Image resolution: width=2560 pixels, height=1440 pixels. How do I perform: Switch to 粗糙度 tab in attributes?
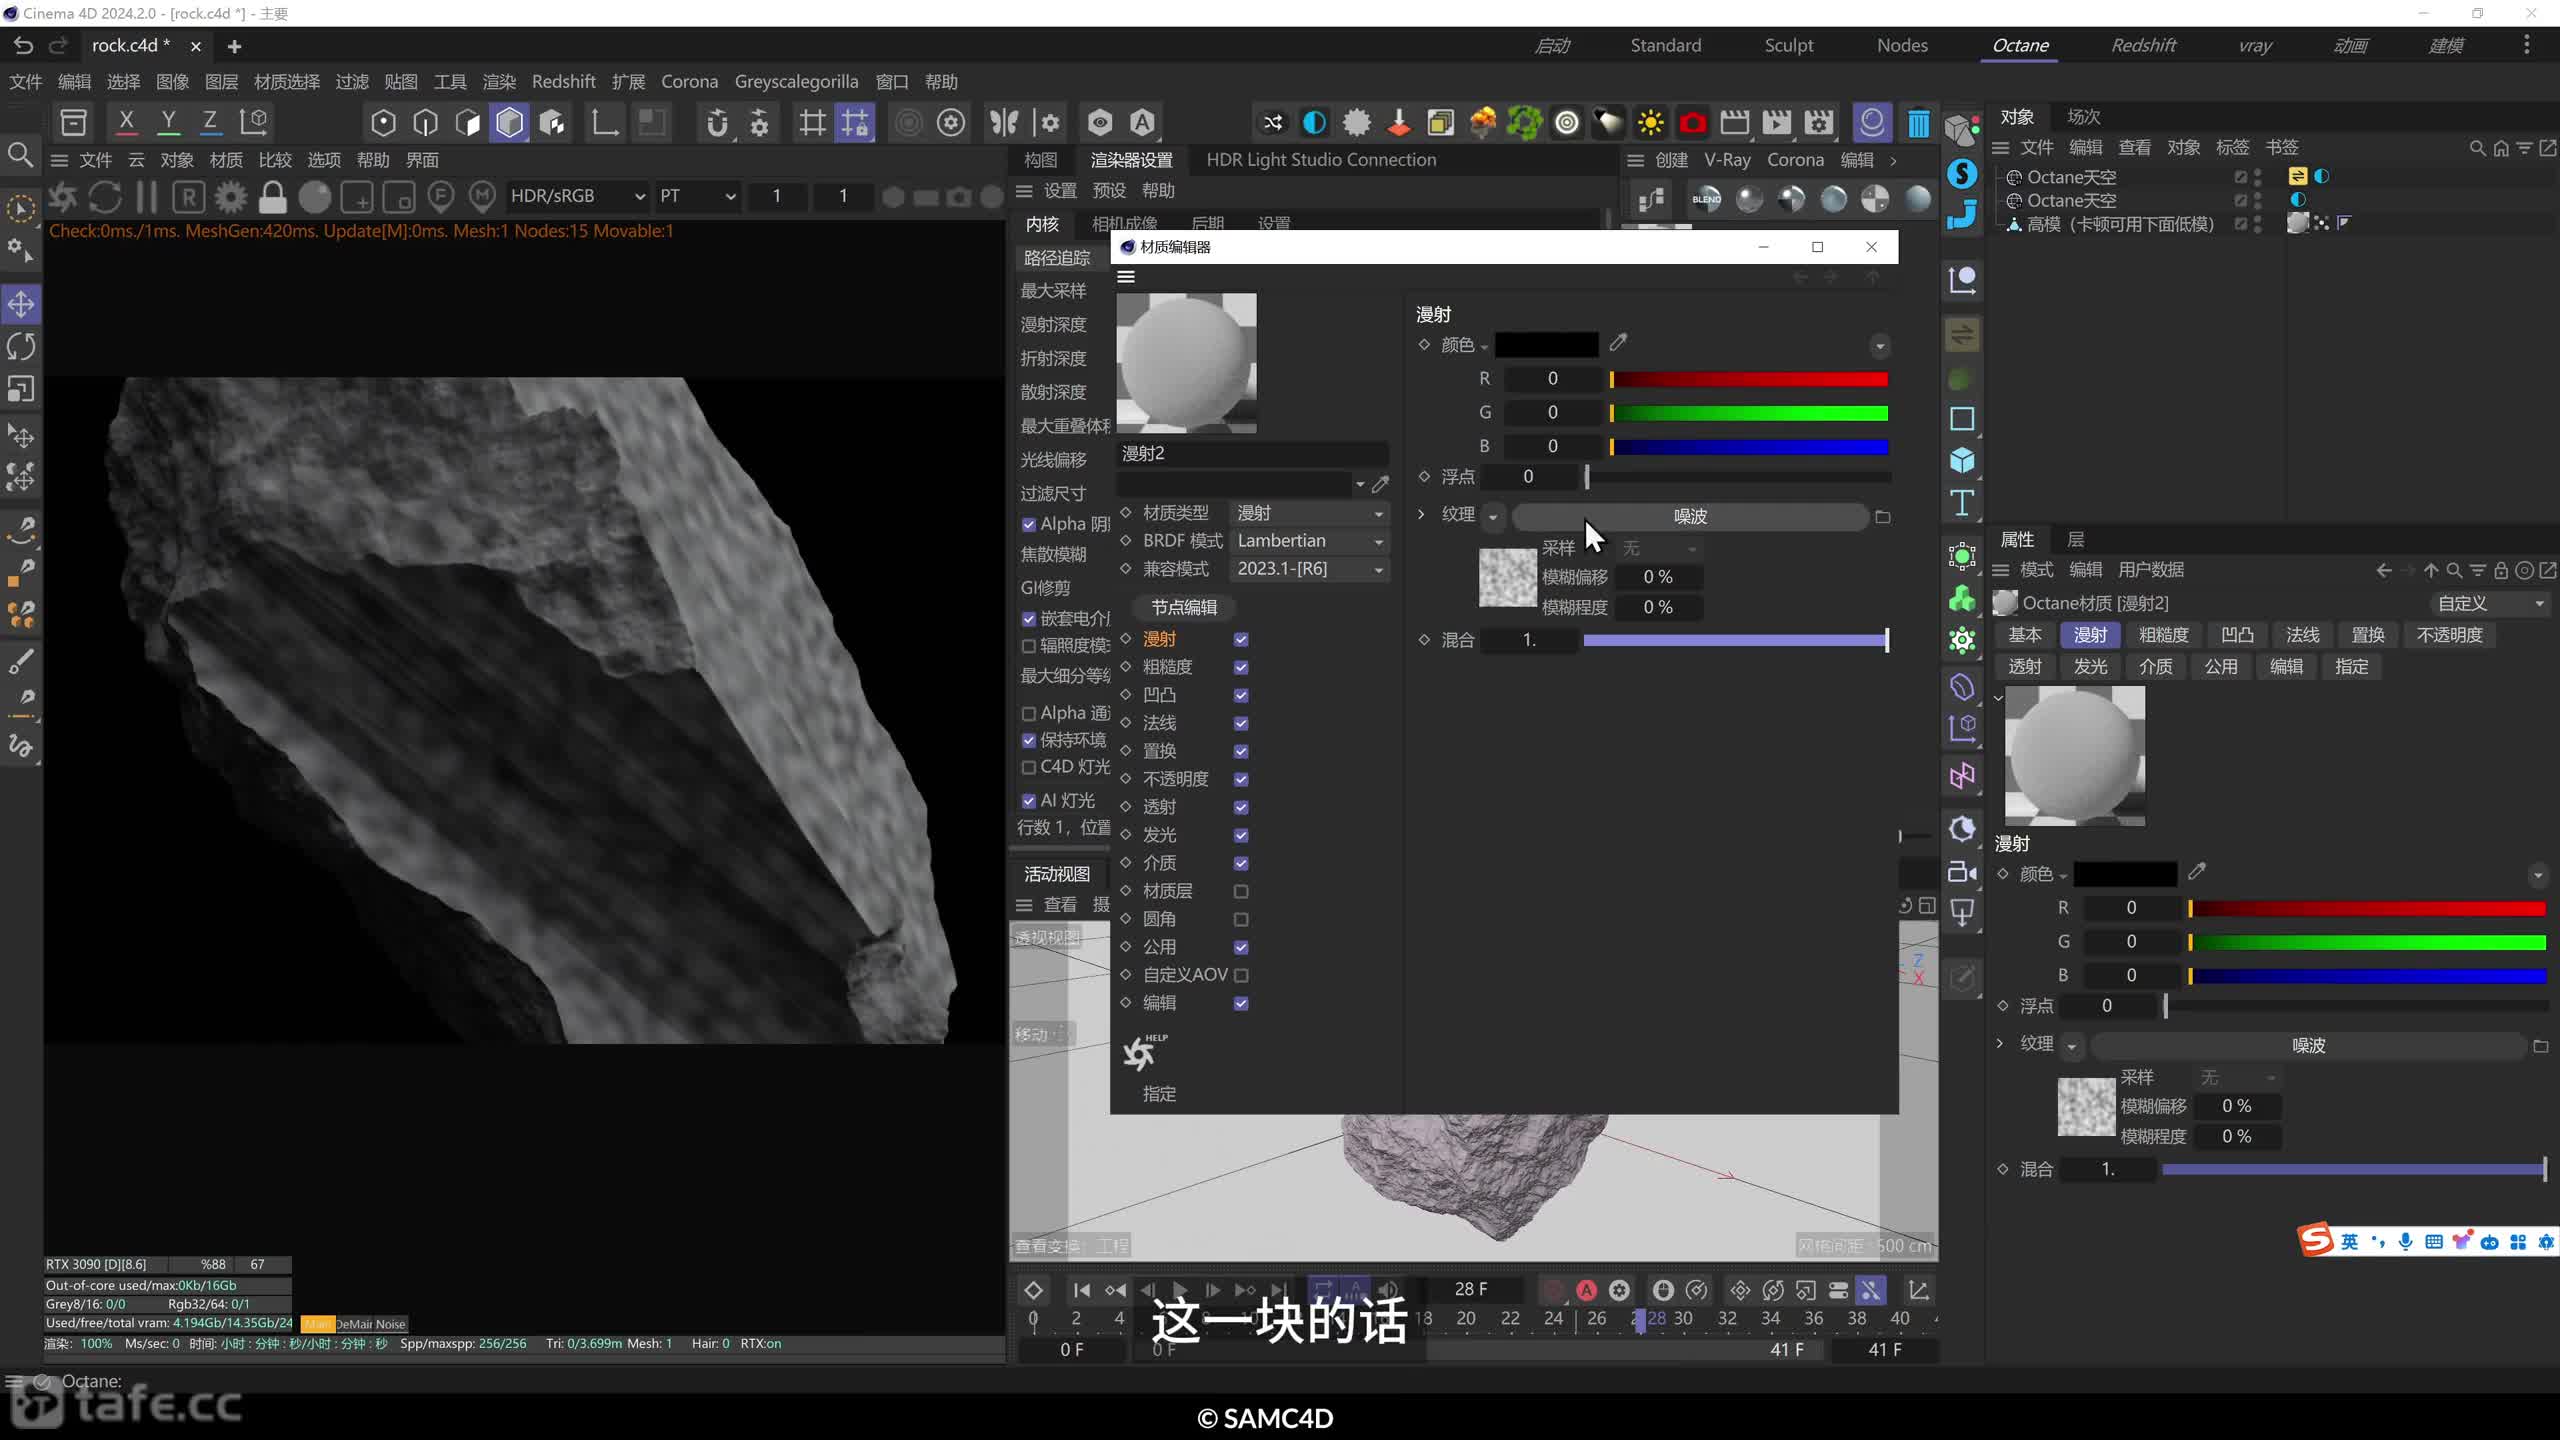[2163, 635]
